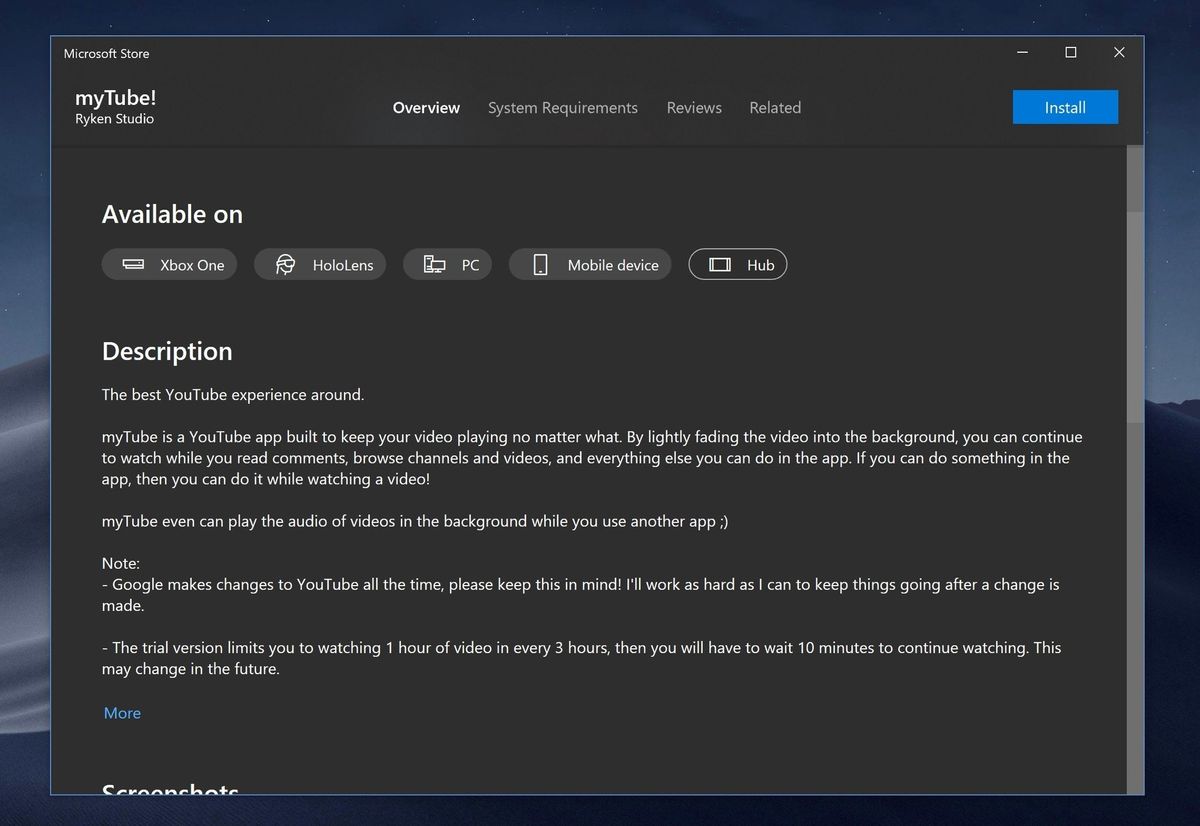Toggle the Hub availability badge
1200x826 pixels.
[x=738, y=264]
